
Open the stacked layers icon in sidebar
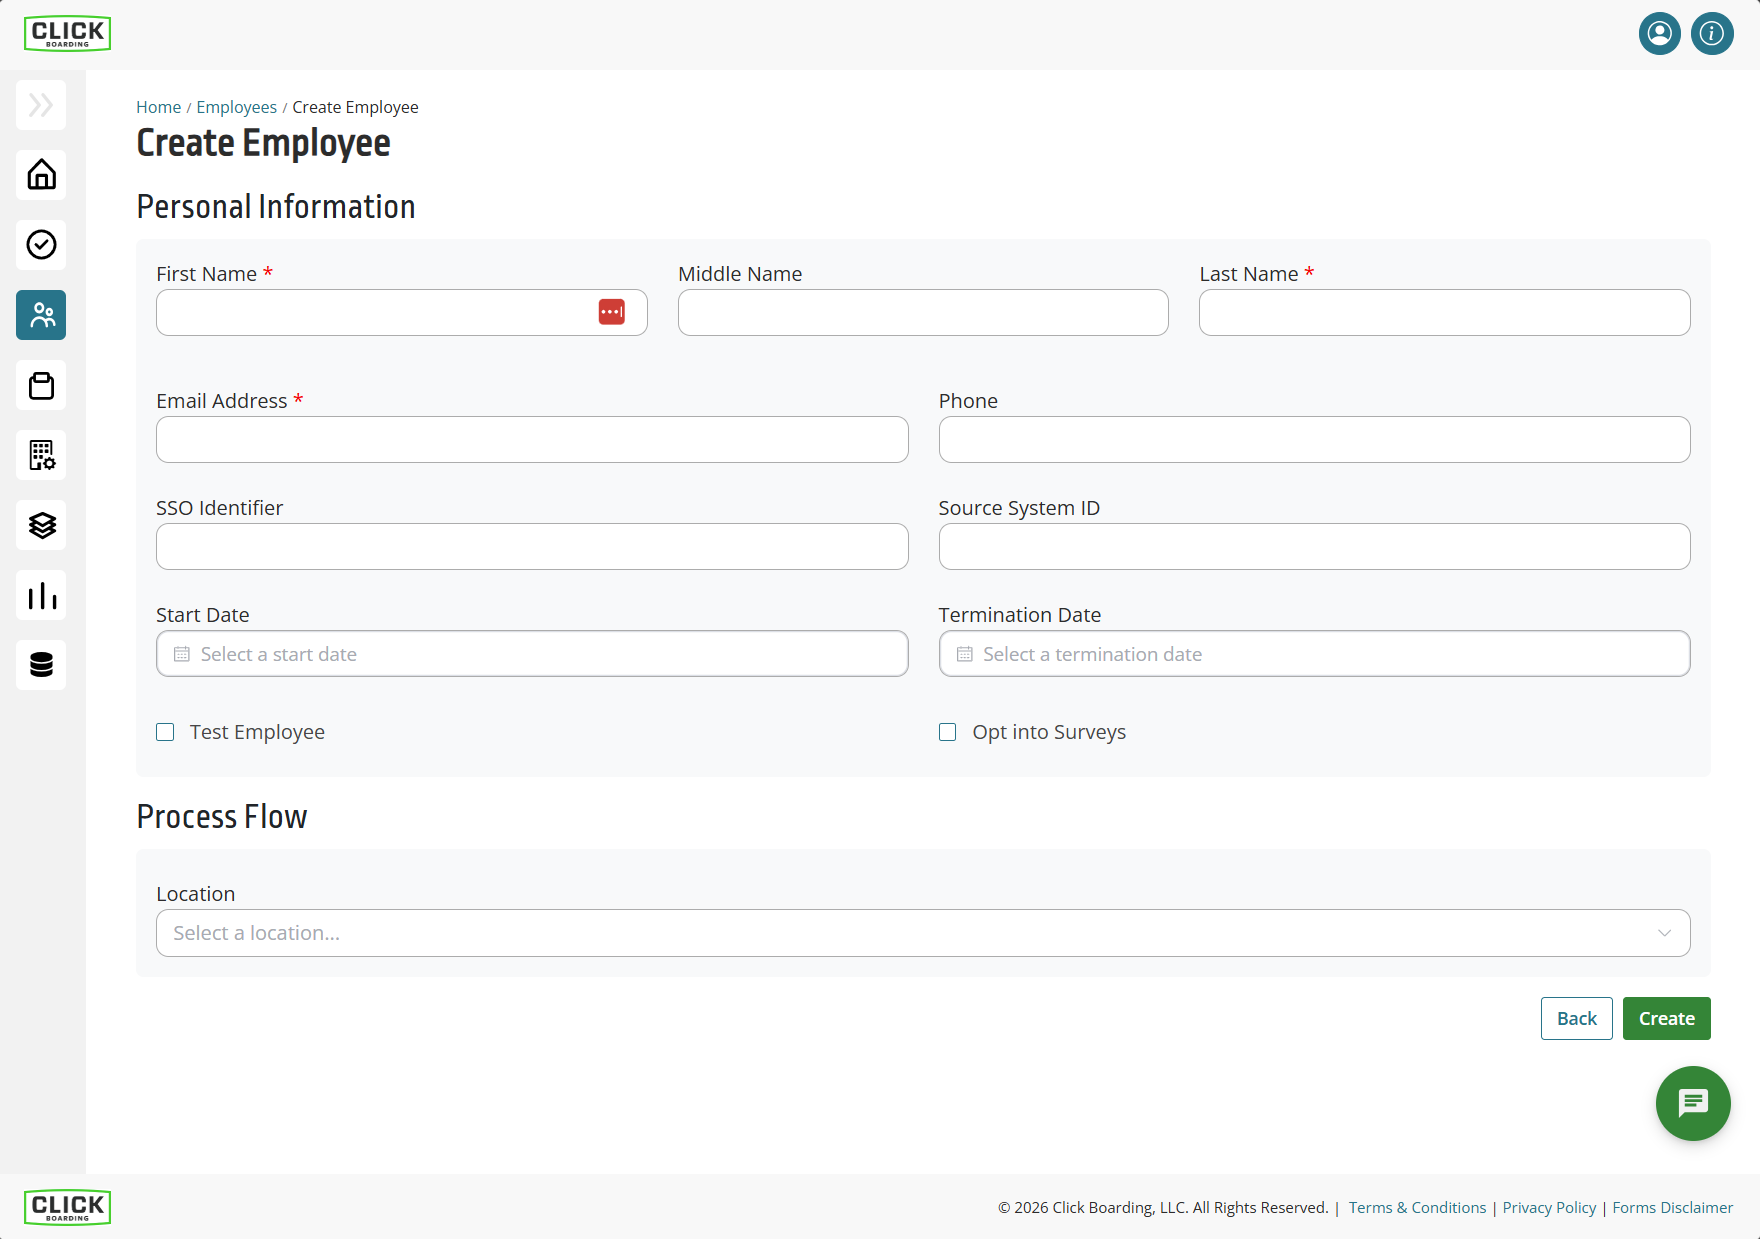[x=41, y=525]
